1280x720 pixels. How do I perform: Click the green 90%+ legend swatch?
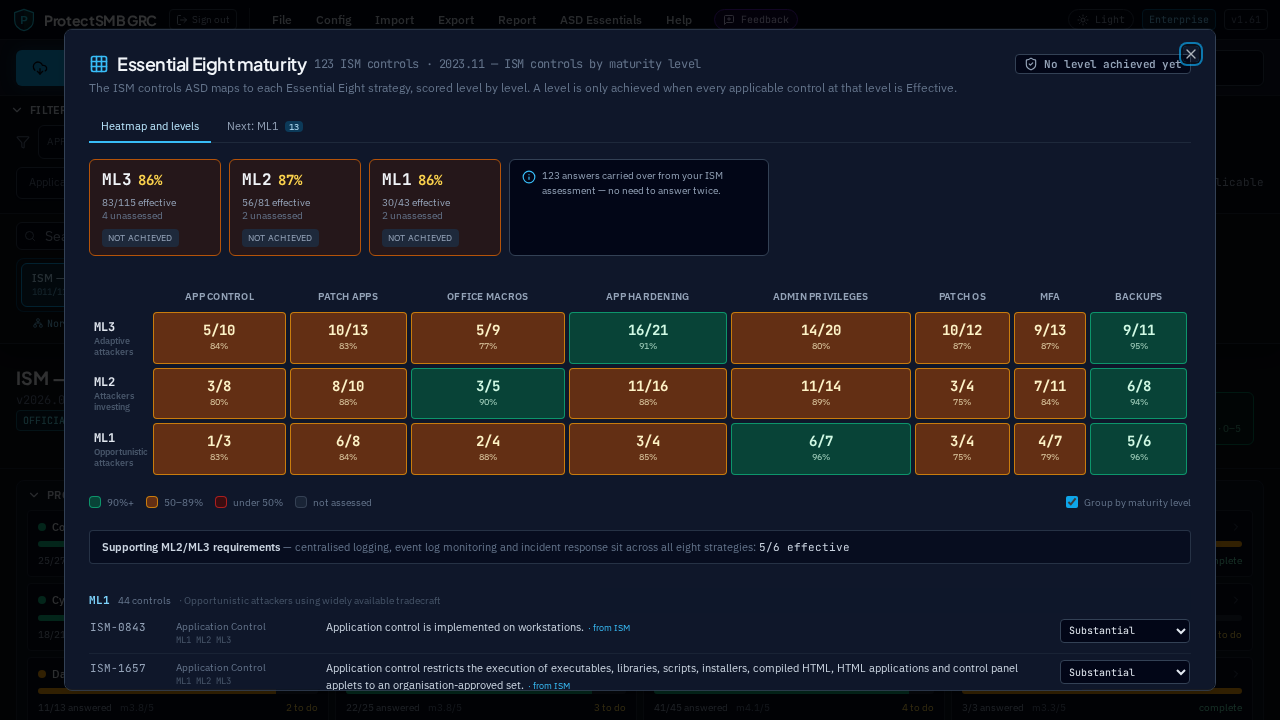pyautogui.click(x=95, y=502)
